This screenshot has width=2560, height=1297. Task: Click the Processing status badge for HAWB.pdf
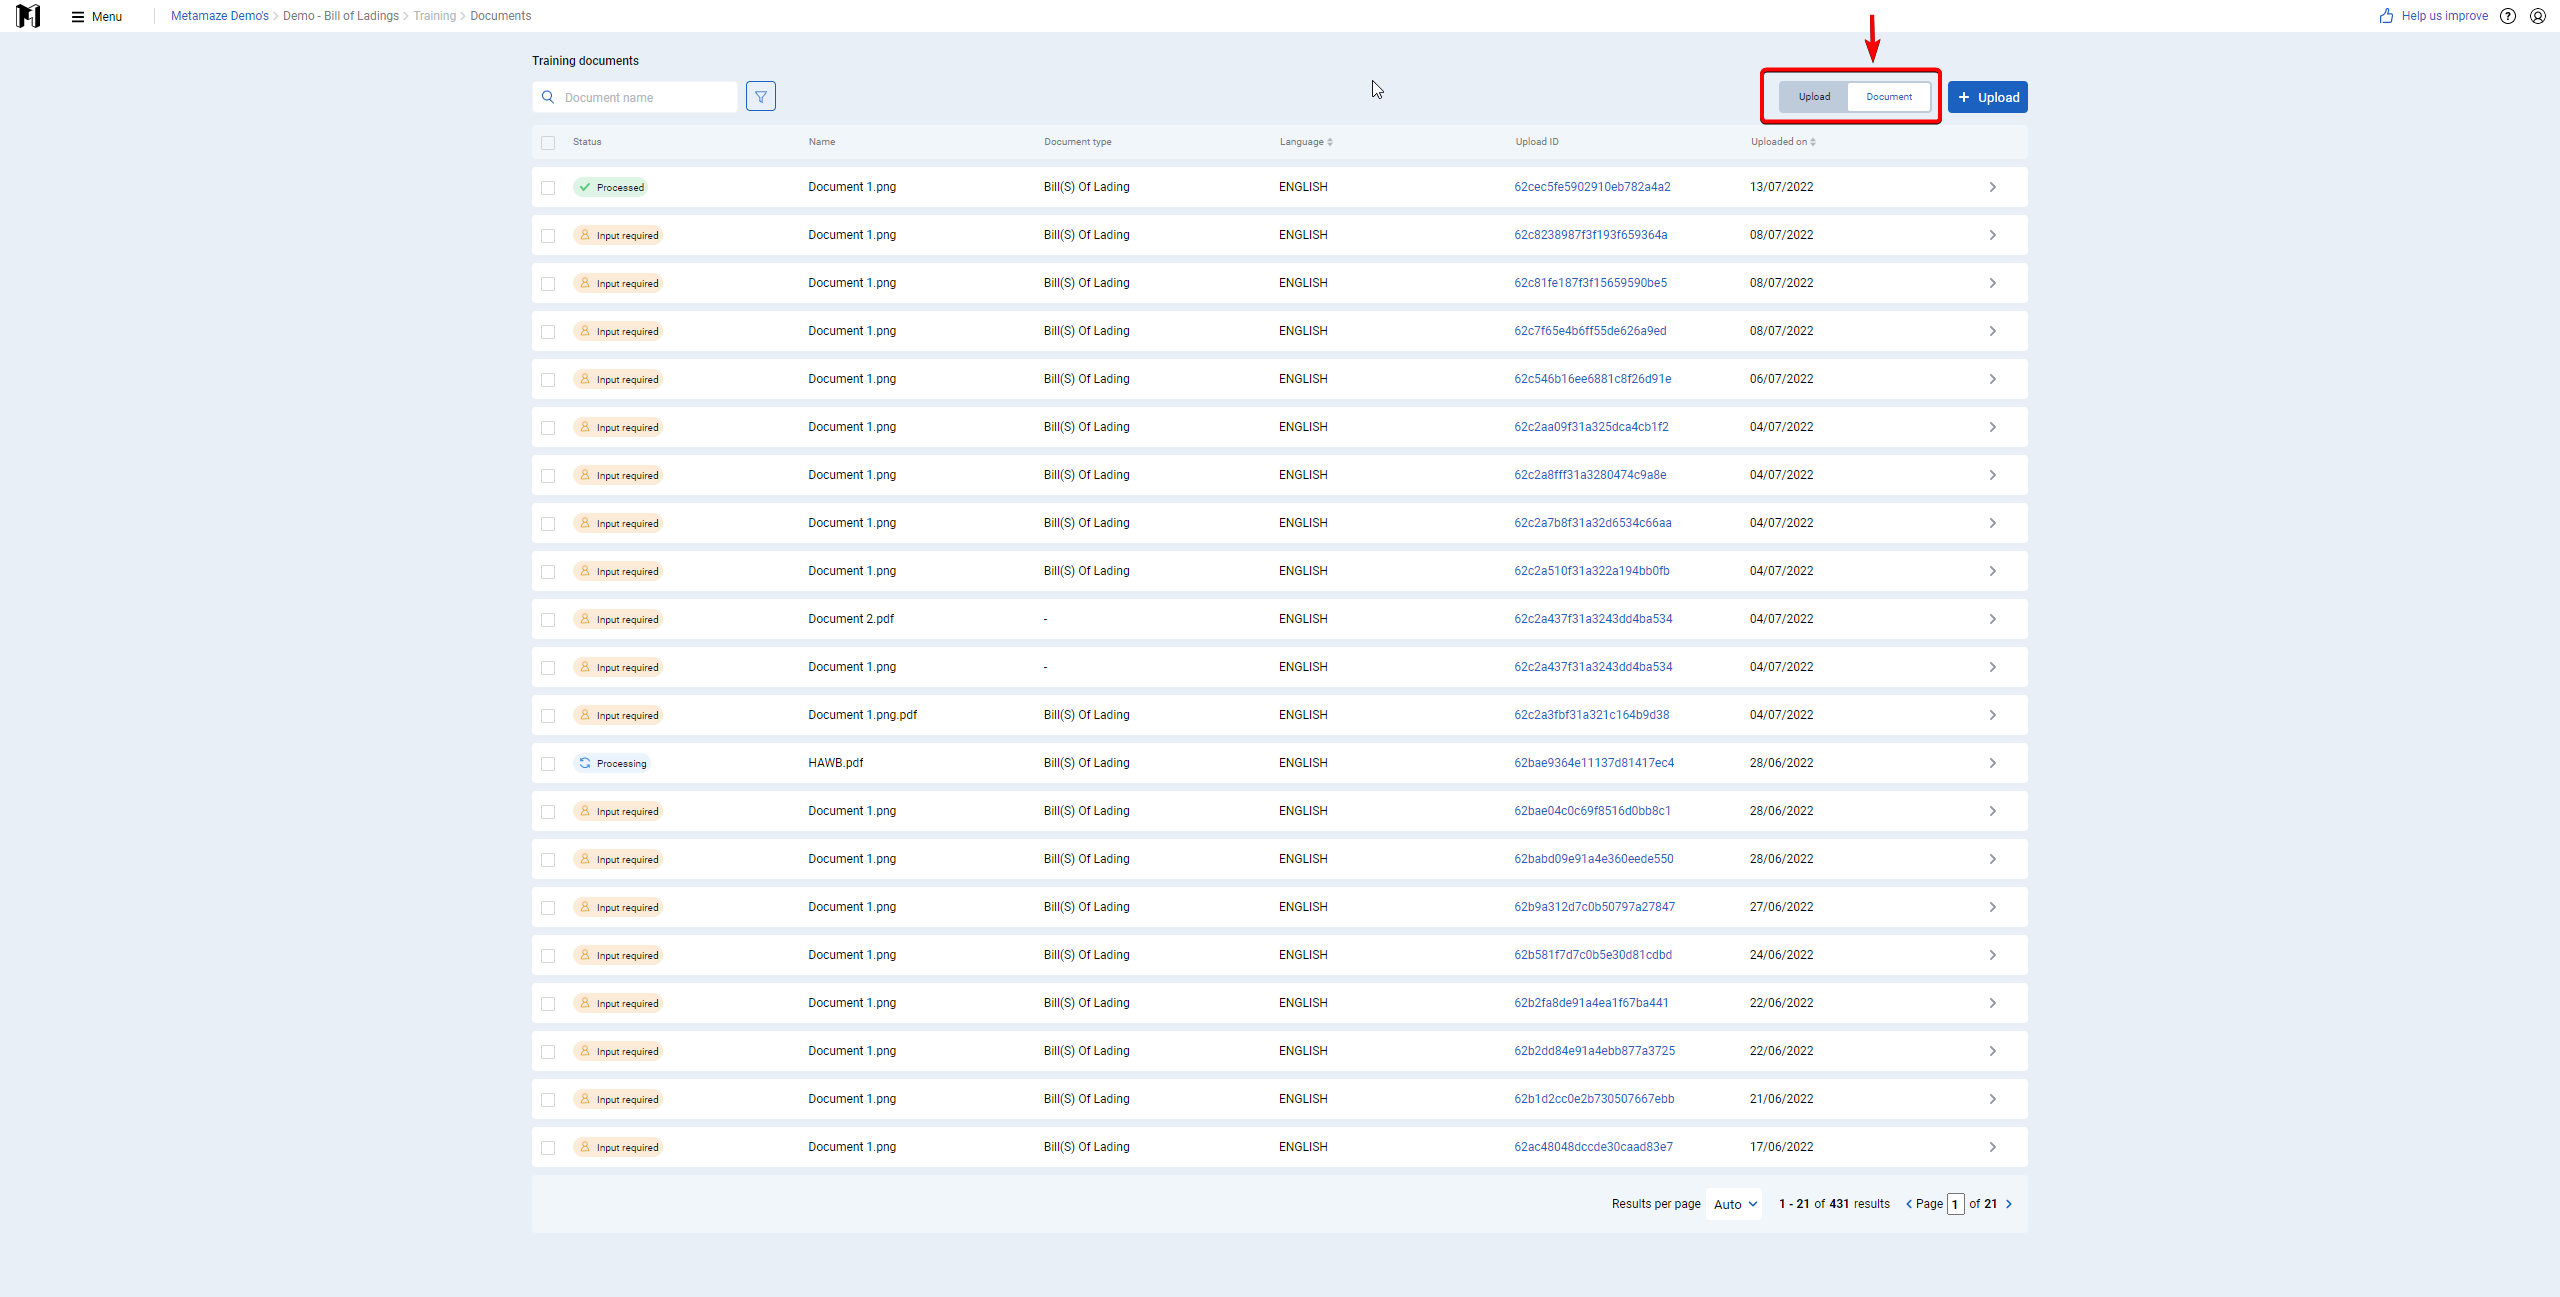[x=612, y=763]
